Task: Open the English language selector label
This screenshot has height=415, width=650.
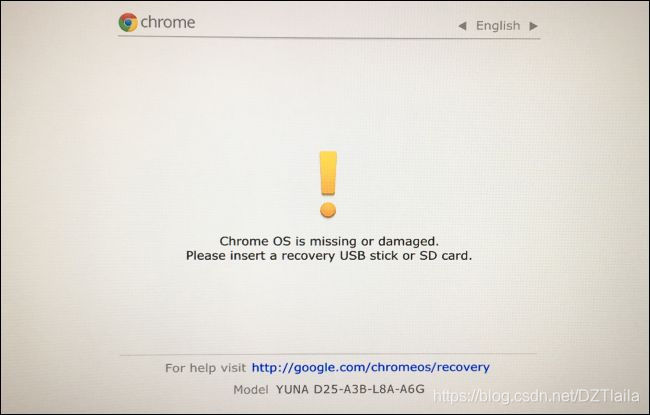Action: (x=498, y=26)
